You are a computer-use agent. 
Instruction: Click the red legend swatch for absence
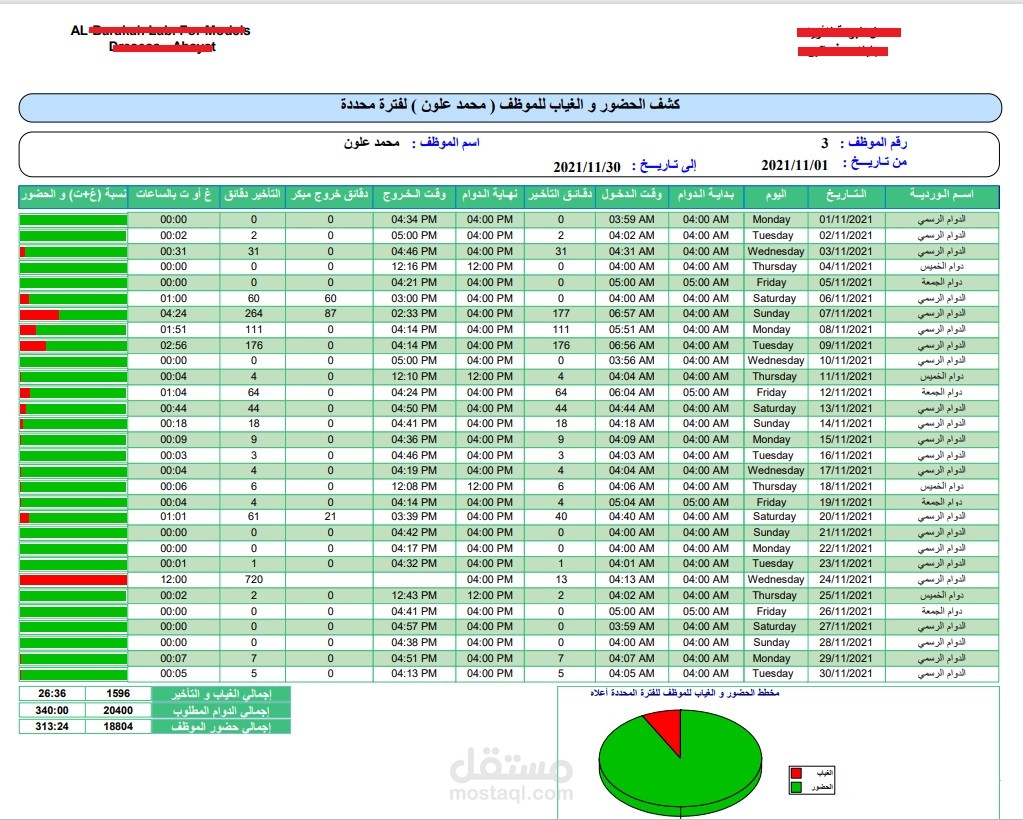pyautogui.click(x=796, y=773)
